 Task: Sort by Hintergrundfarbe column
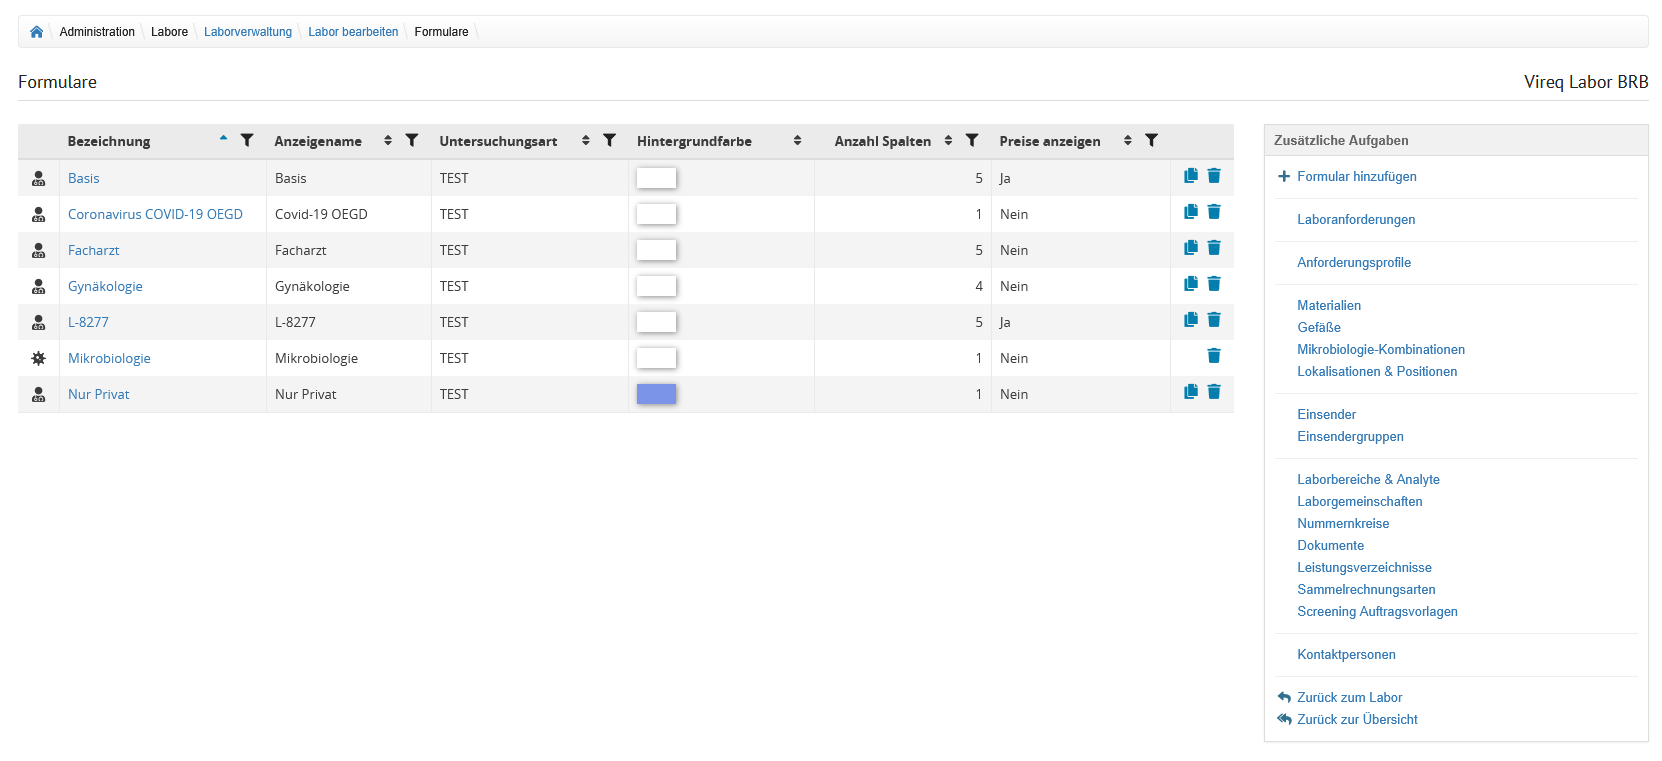(x=797, y=141)
